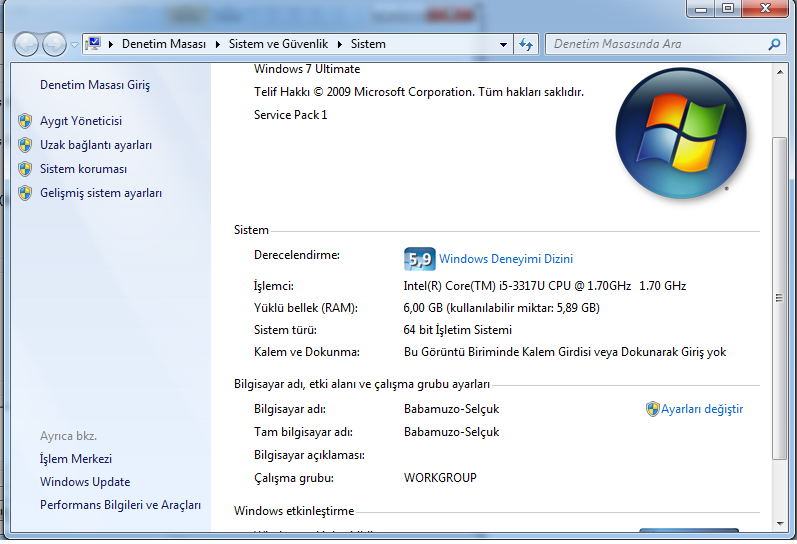Click the Forward navigation arrow button
Viewport: 797px width, 544px height.
point(54,44)
